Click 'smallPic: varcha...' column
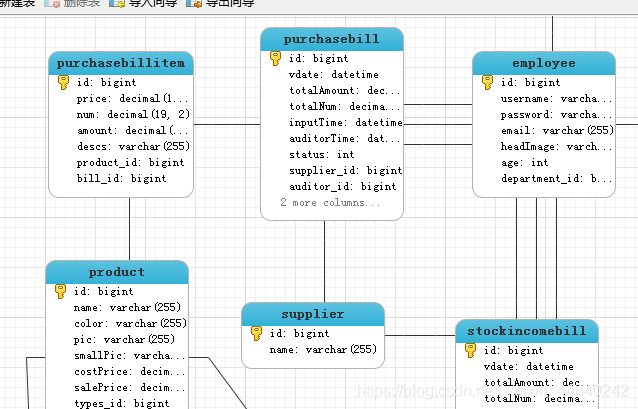Image resolution: width=638 pixels, height=409 pixels. 130,356
